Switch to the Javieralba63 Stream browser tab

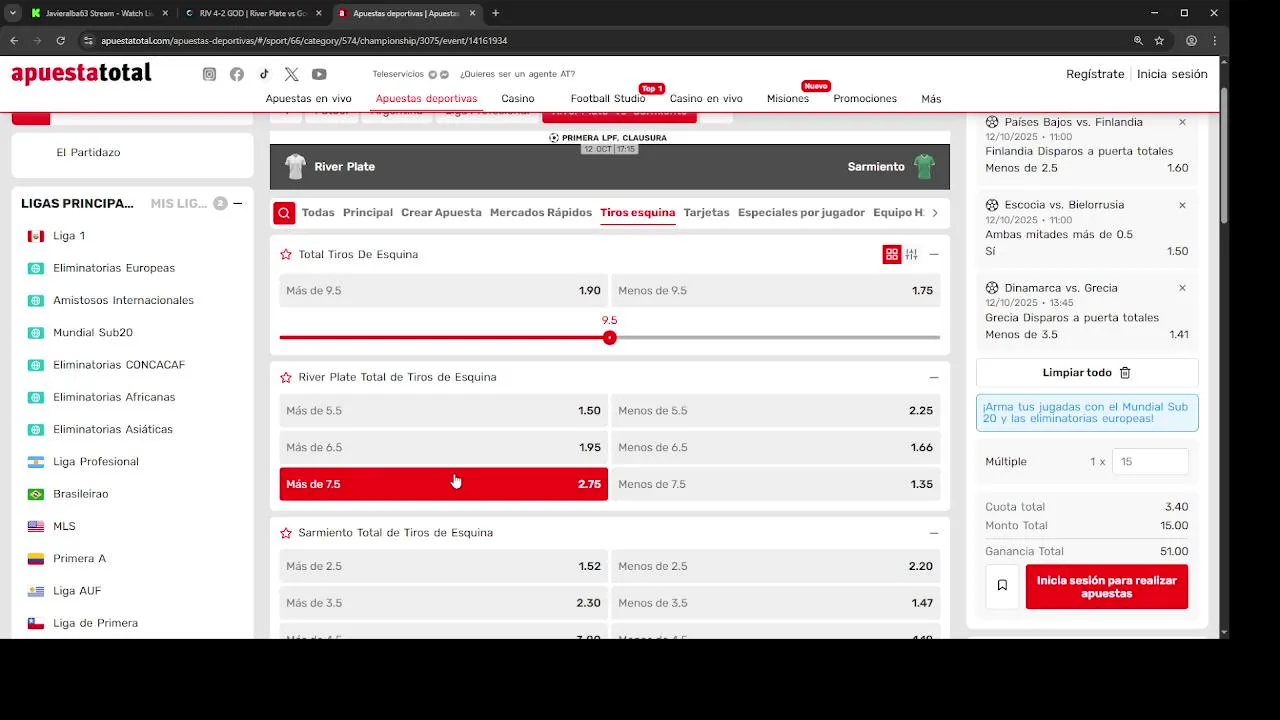(99, 13)
